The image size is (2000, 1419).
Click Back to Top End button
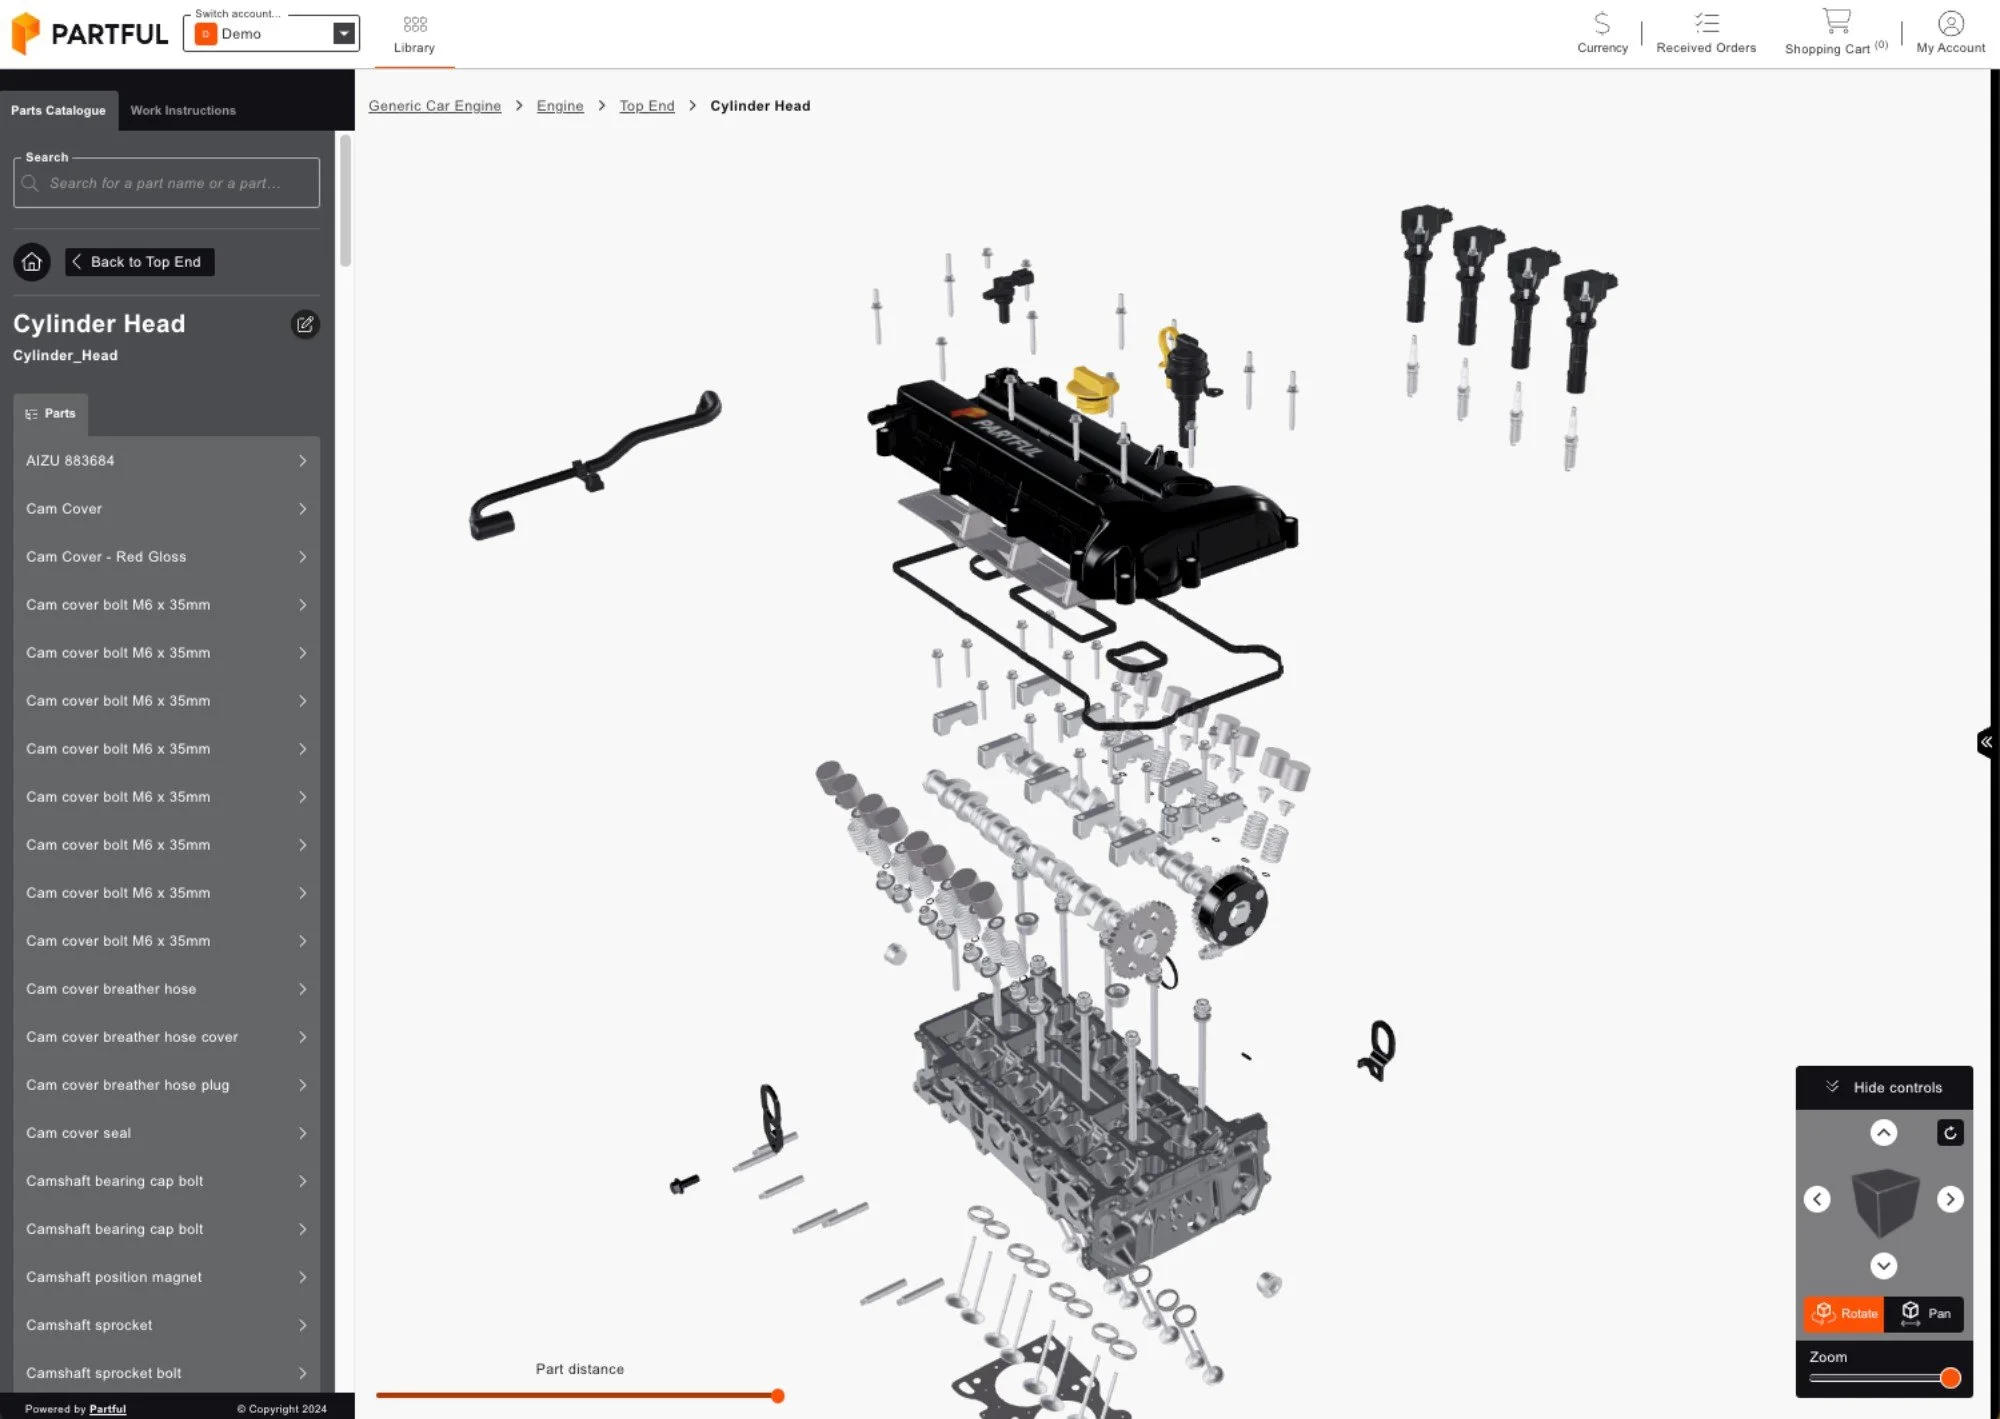point(139,262)
